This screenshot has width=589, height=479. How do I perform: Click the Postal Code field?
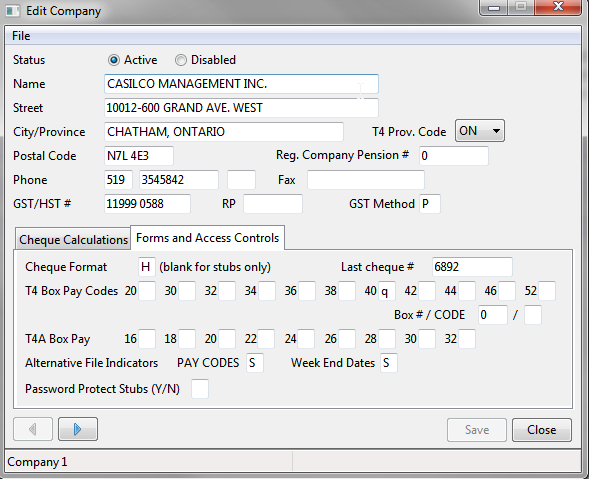[x=139, y=156]
